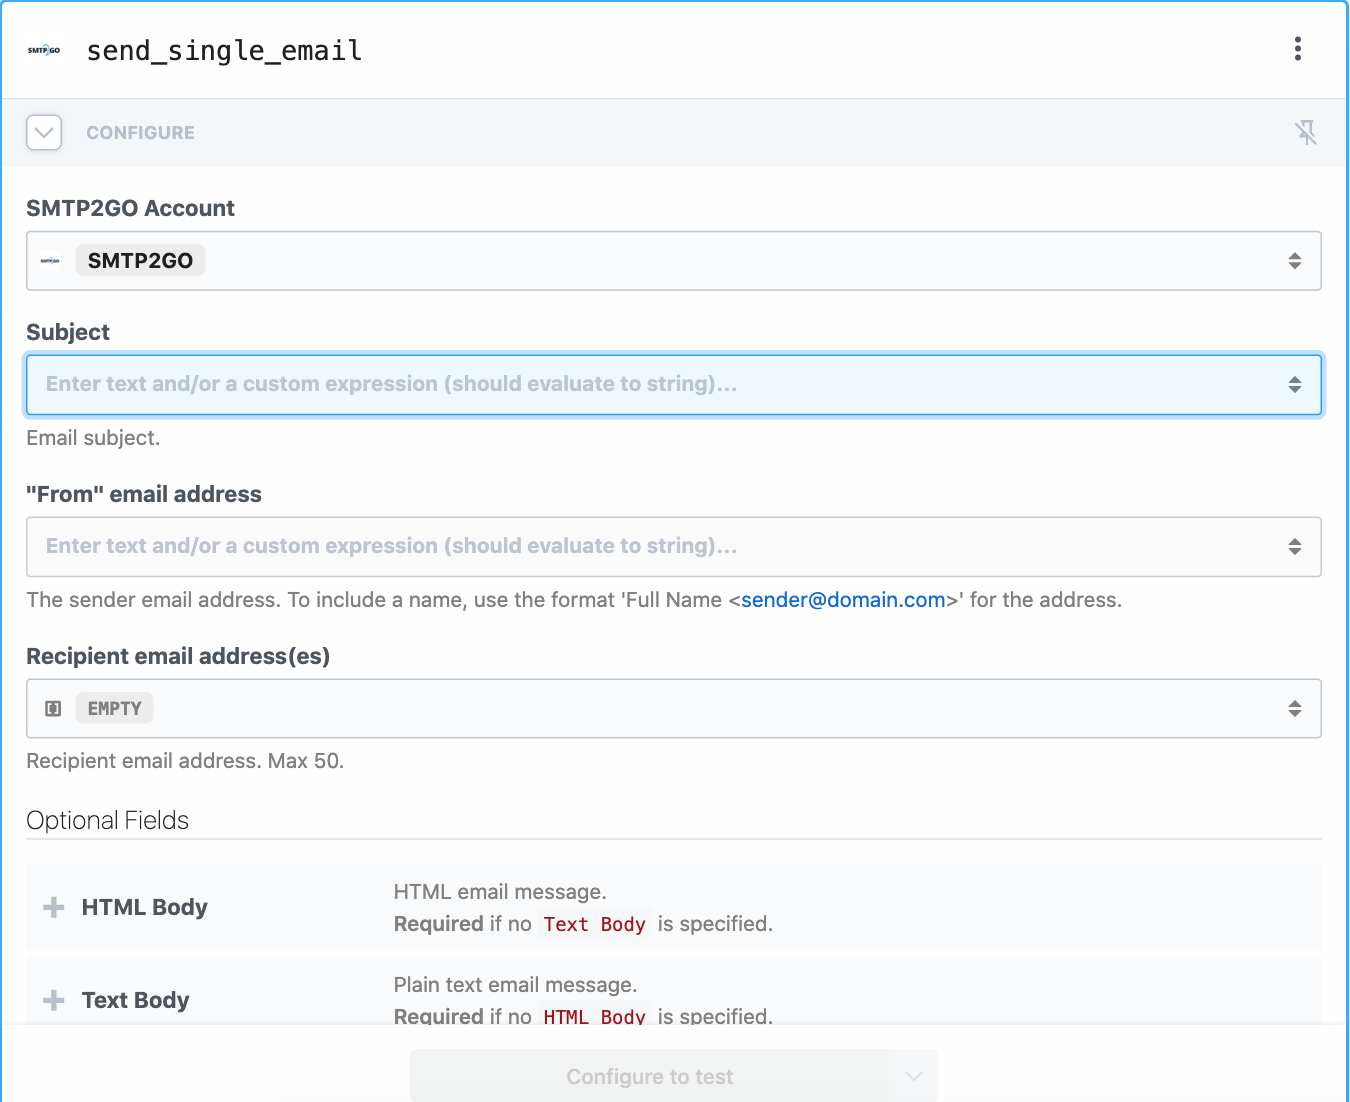Click the send_single_email step title
This screenshot has height=1102, width=1350.
click(x=224, y=50)
